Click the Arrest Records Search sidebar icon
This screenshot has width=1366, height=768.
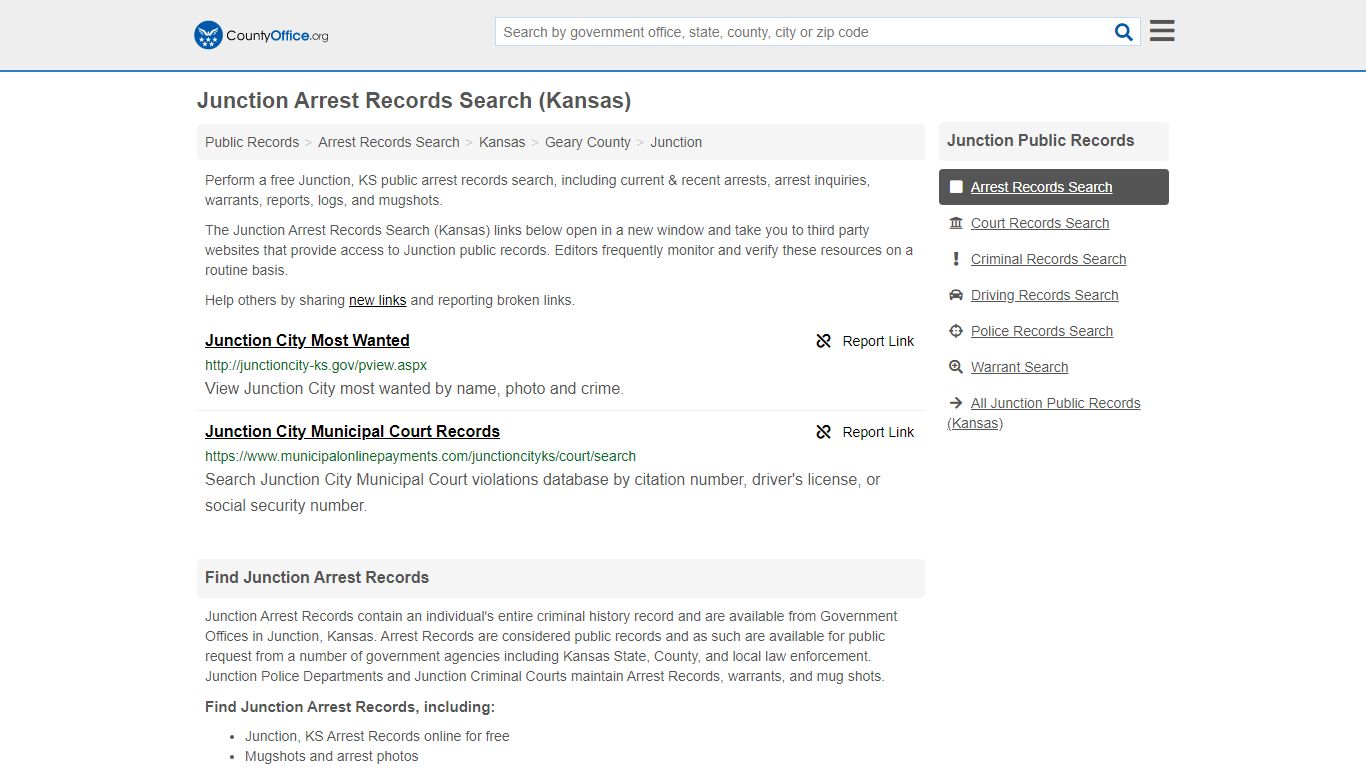pos(956,187)
